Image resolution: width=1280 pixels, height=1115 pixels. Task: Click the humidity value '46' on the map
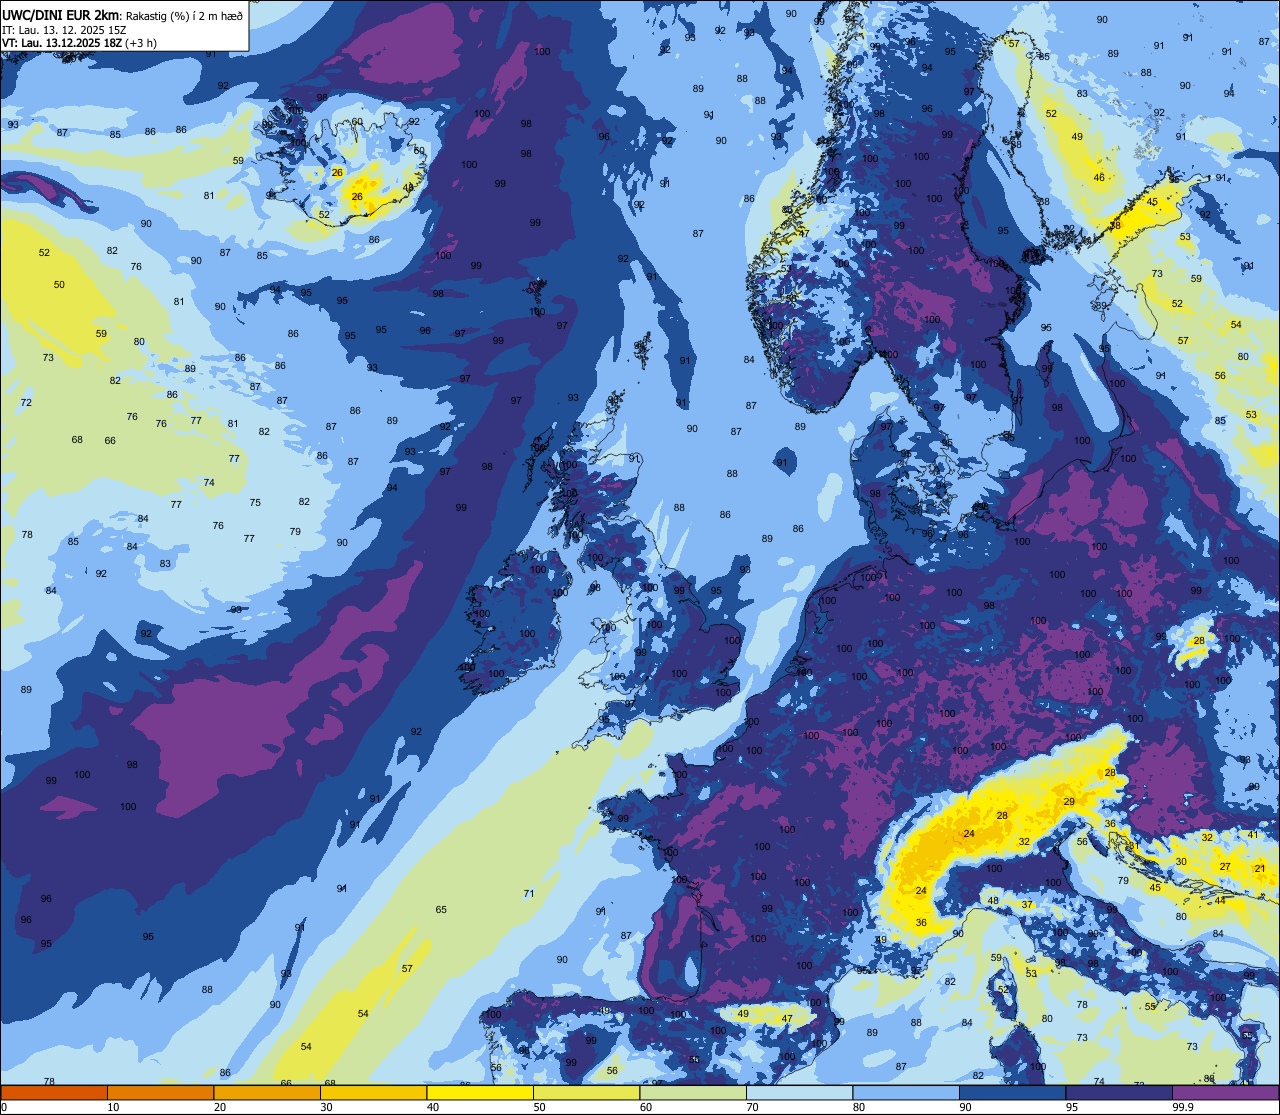(1099, 177)
